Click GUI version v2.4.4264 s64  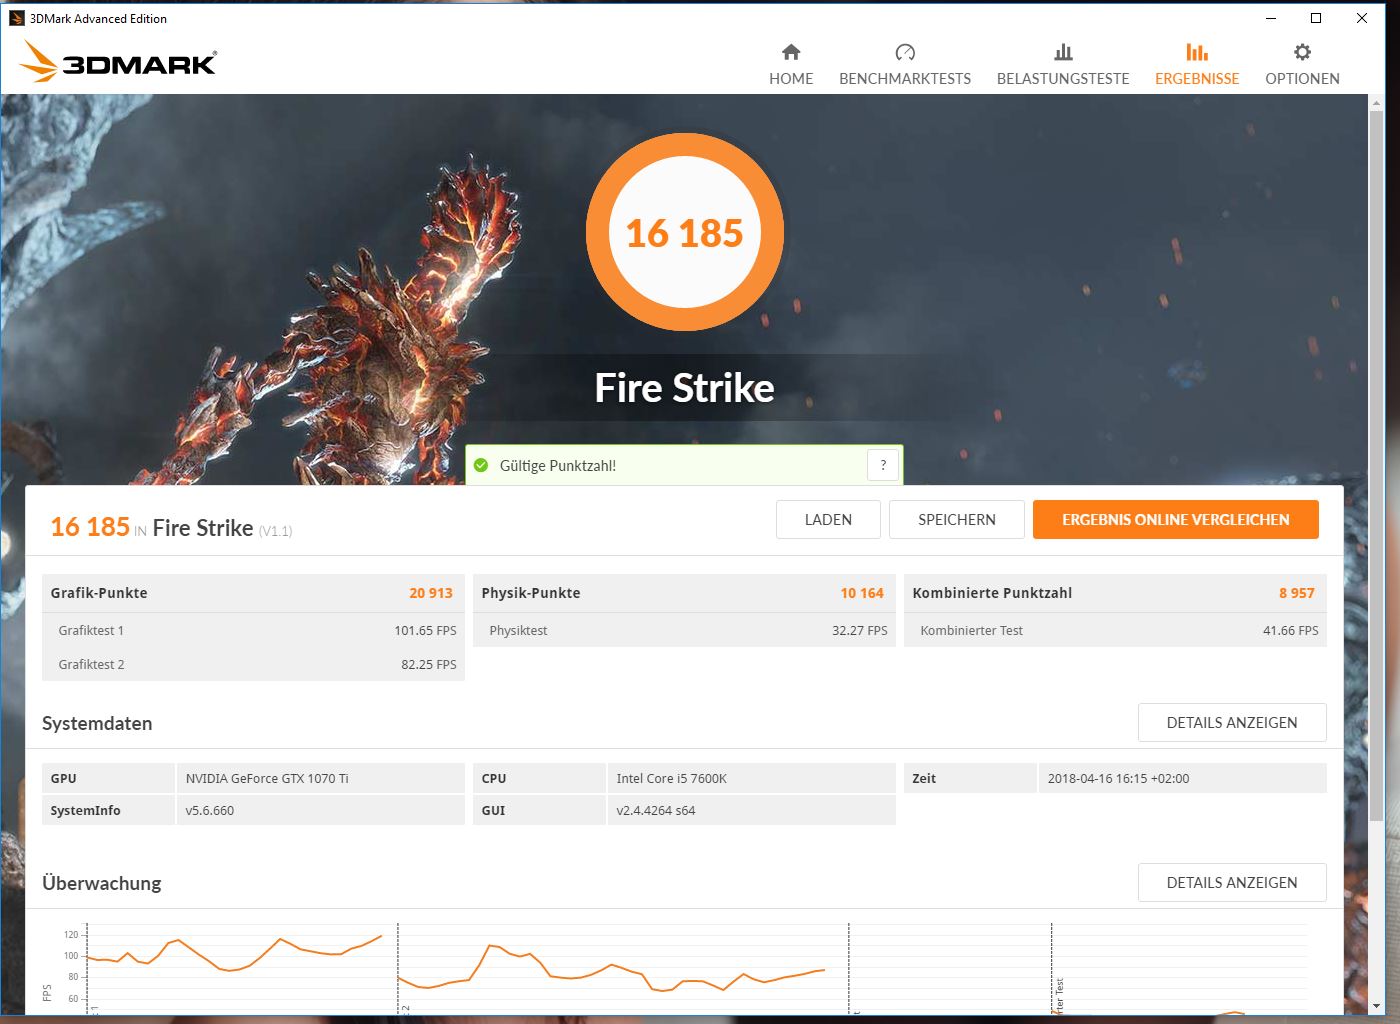751,810
